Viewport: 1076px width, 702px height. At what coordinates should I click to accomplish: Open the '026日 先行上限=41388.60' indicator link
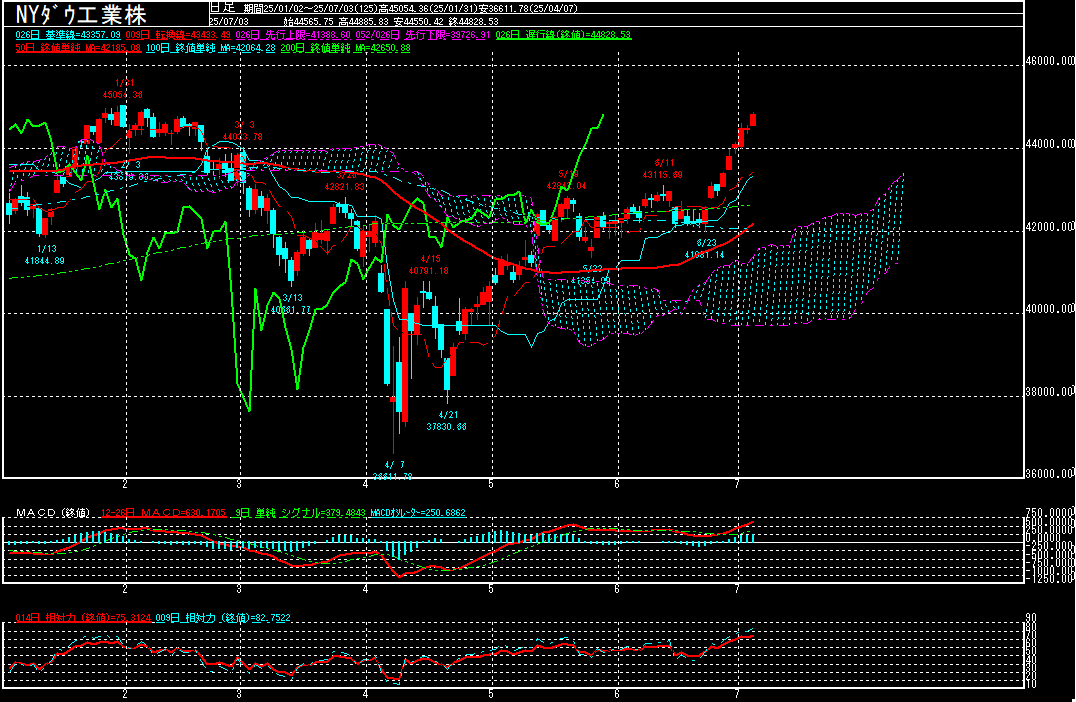[293, 34]
